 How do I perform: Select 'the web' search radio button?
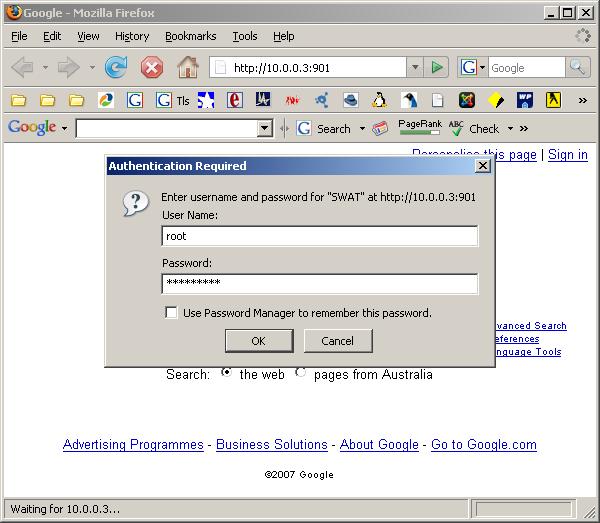[226, 373]
